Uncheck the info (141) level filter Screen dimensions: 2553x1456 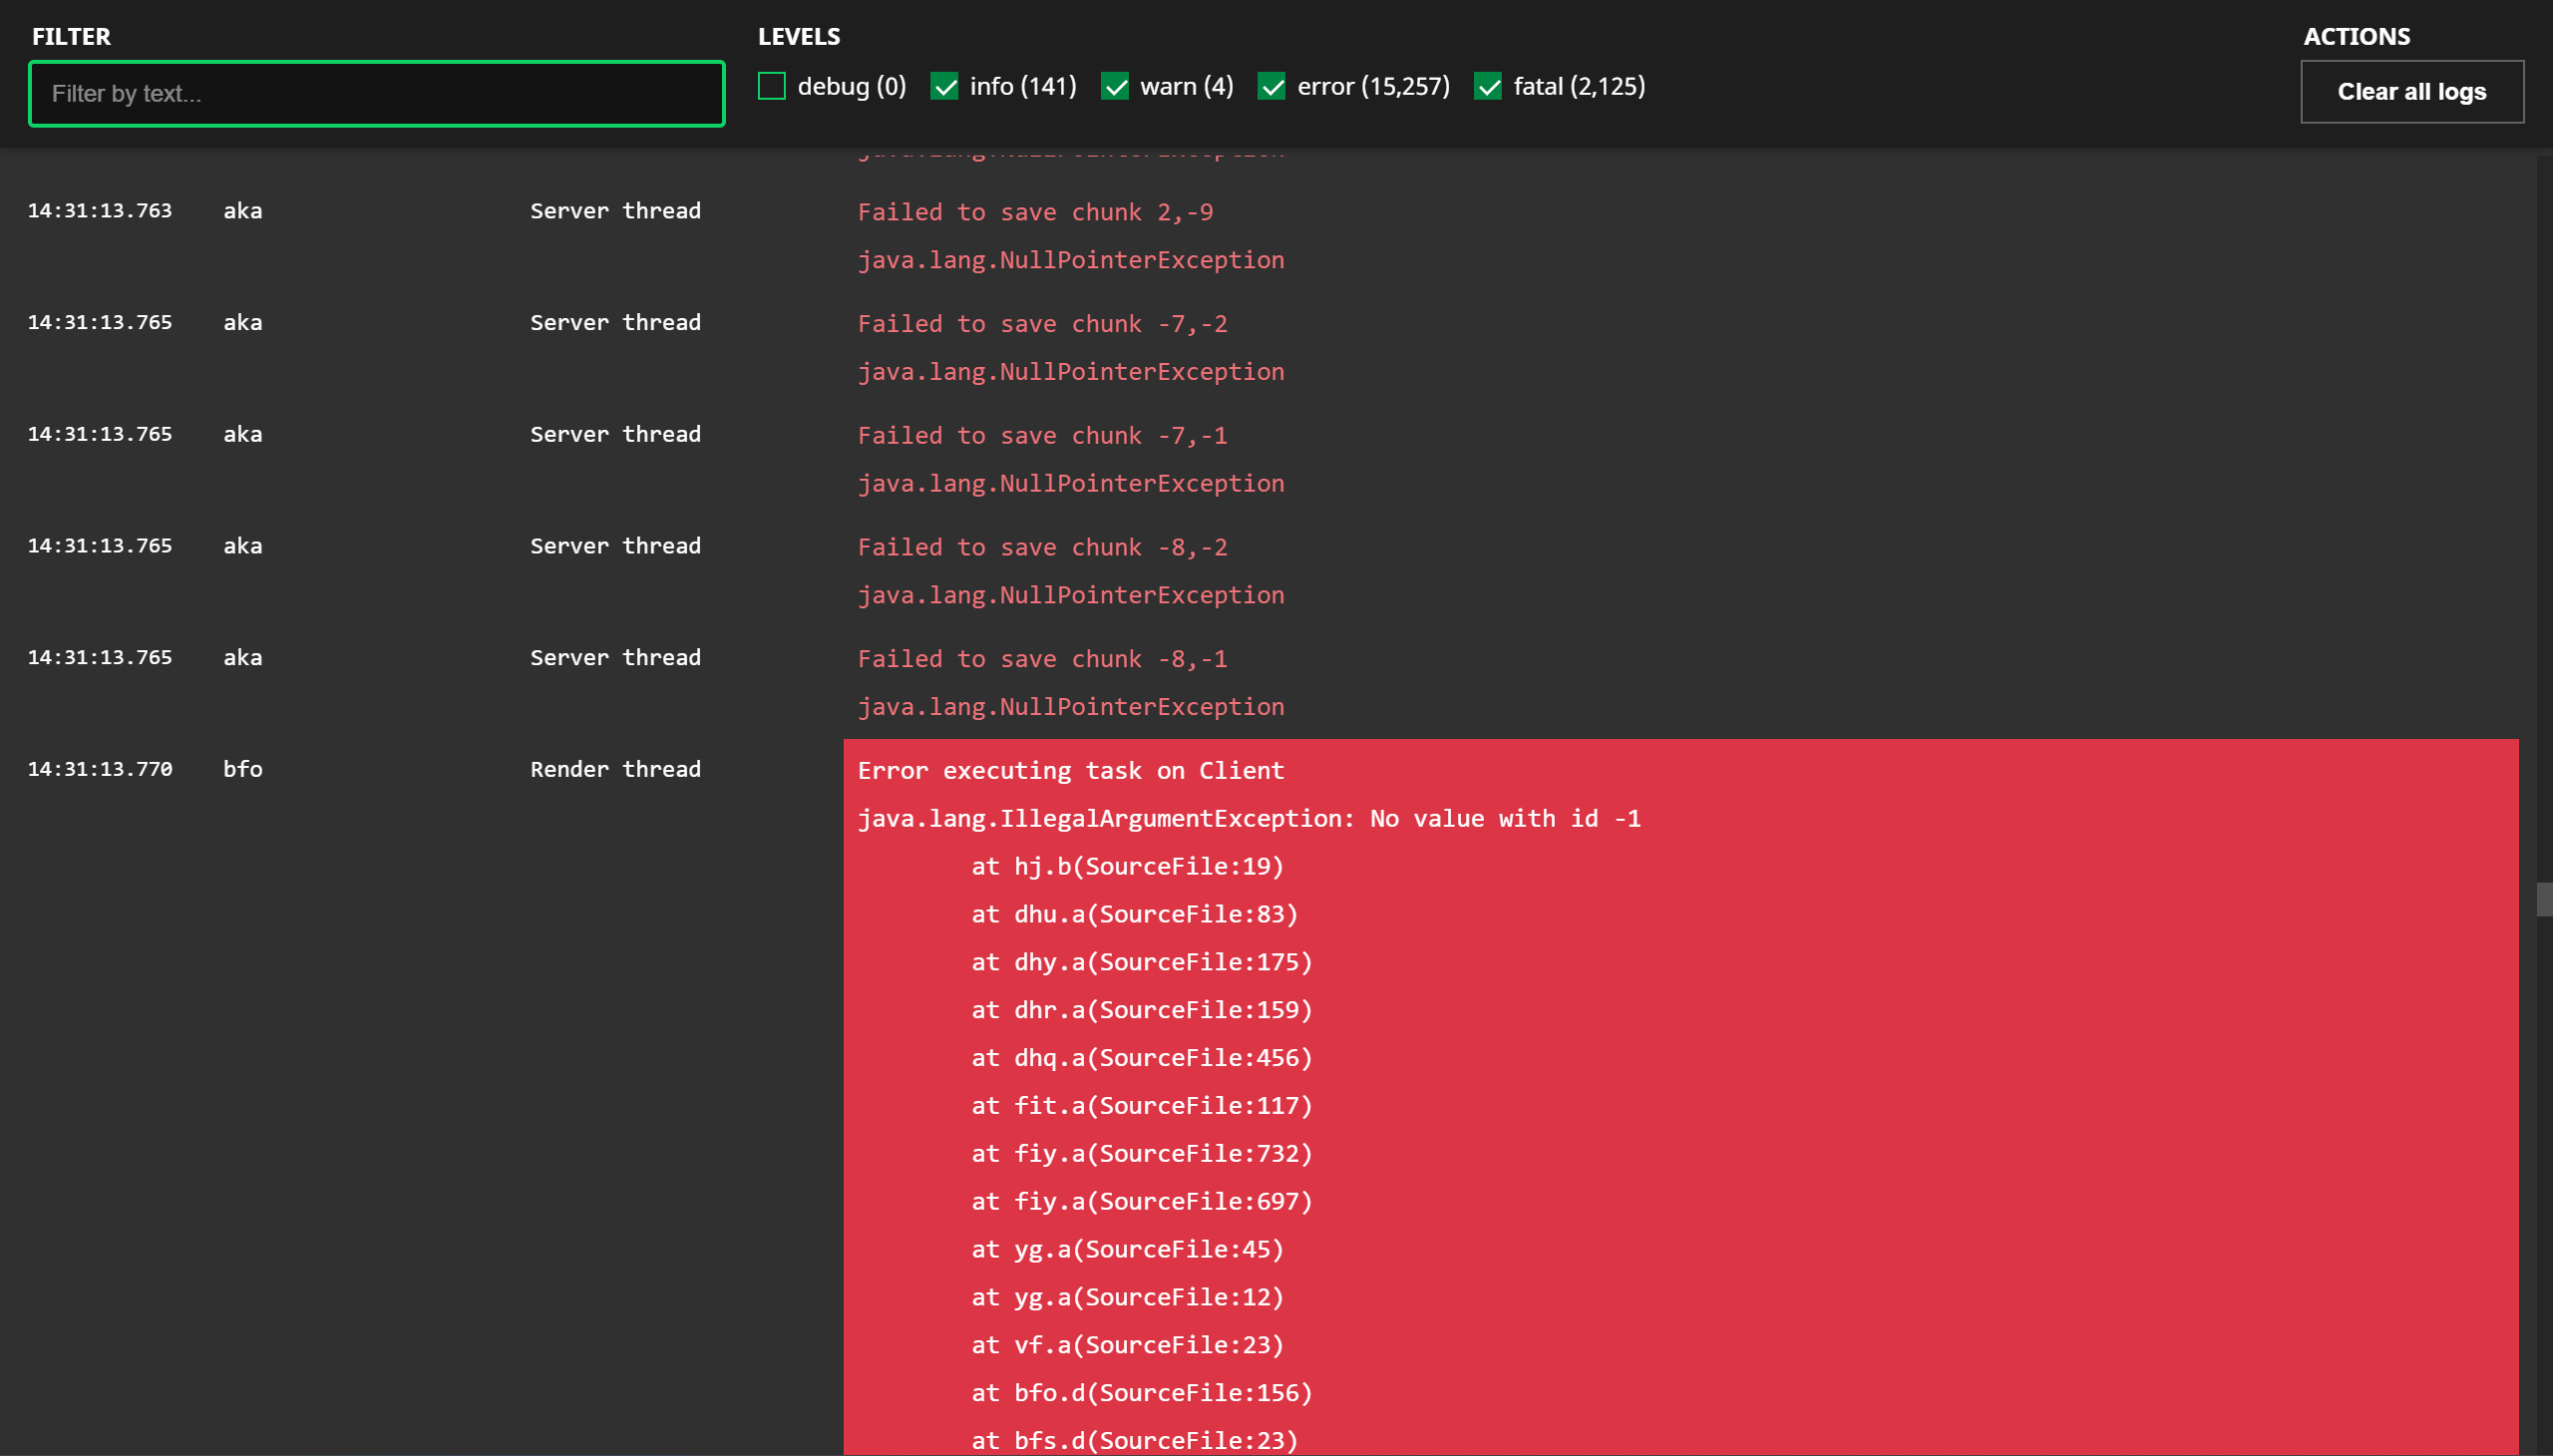coord(944,87)
